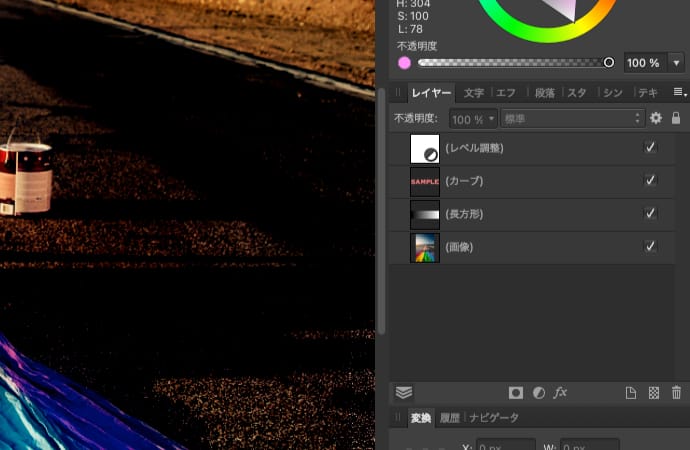The height and width of the screenshot is (450, 690).
Task: Open blend options gear icon
Action: coord(656,118)
